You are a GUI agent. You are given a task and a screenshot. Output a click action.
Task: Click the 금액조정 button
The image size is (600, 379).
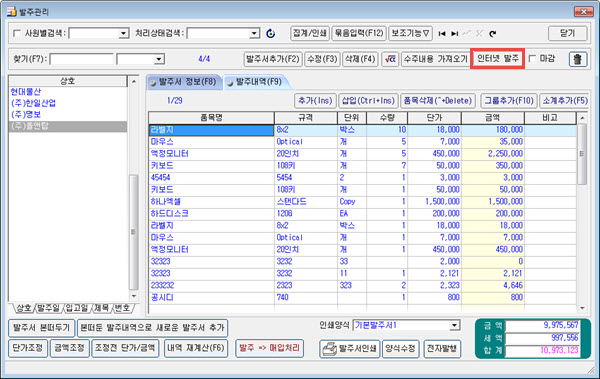69,348
